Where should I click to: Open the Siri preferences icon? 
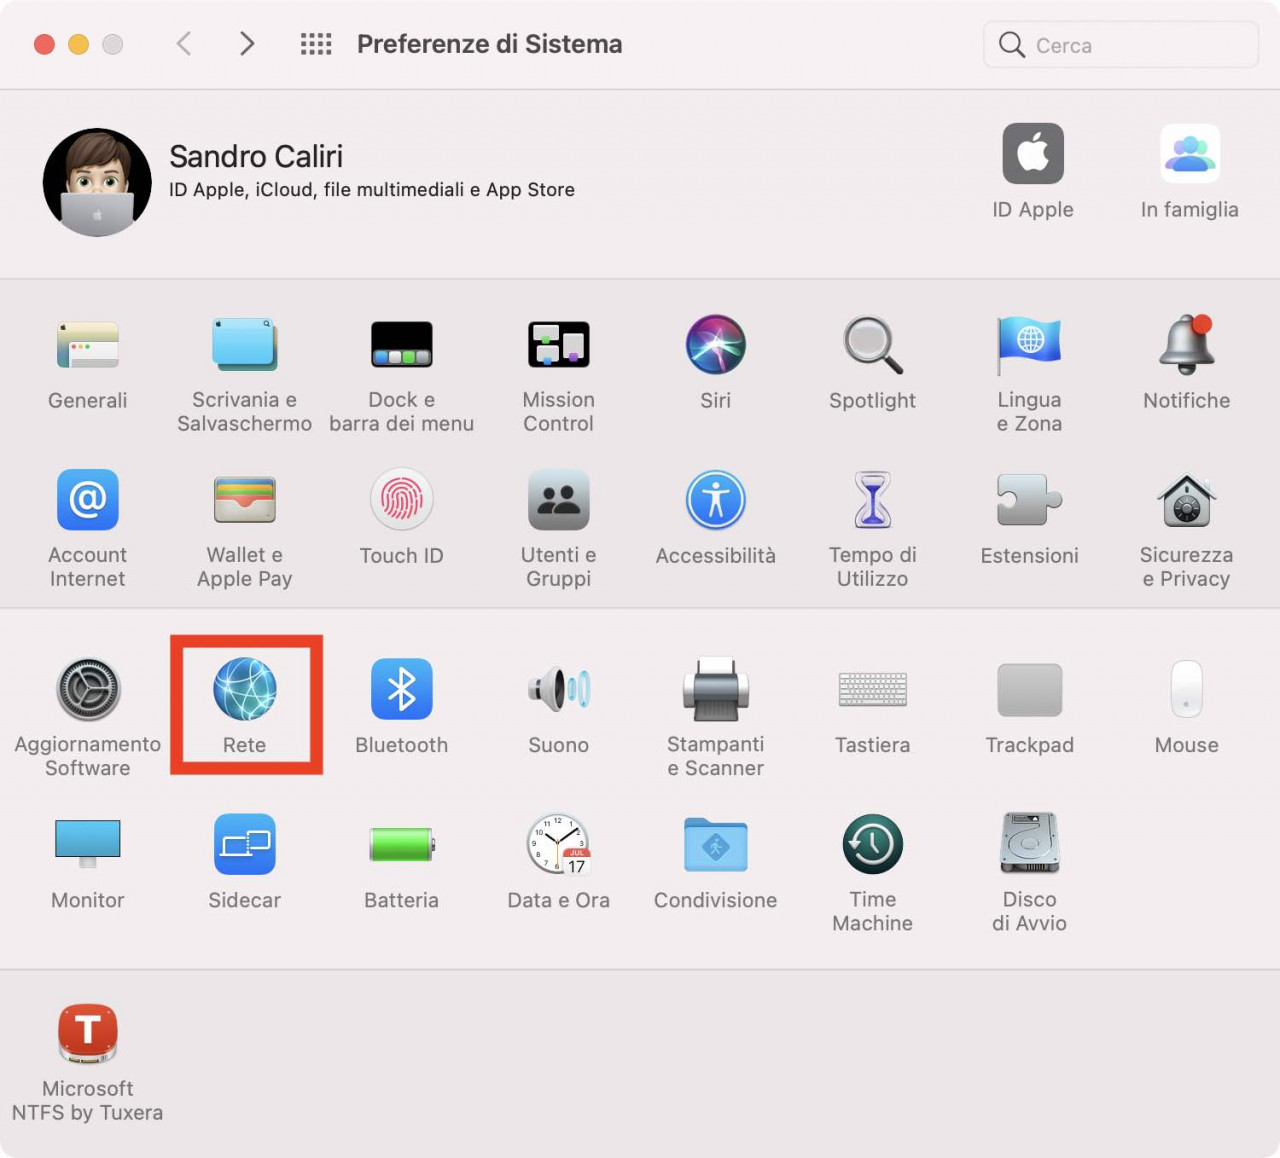tap(715, 345)
